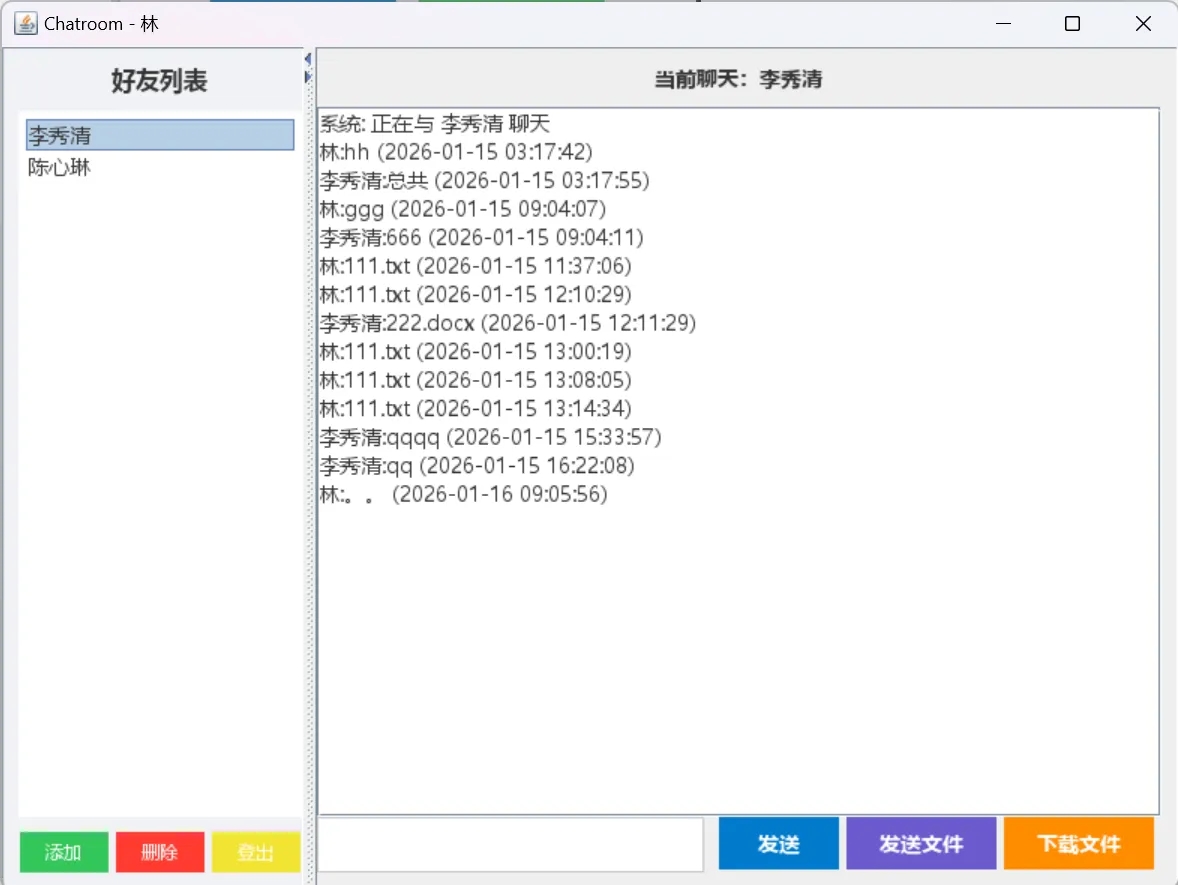The image size is (1178, 885).
Task: Click 登出 to log out of the chatroom
Action: click(256, 852)
